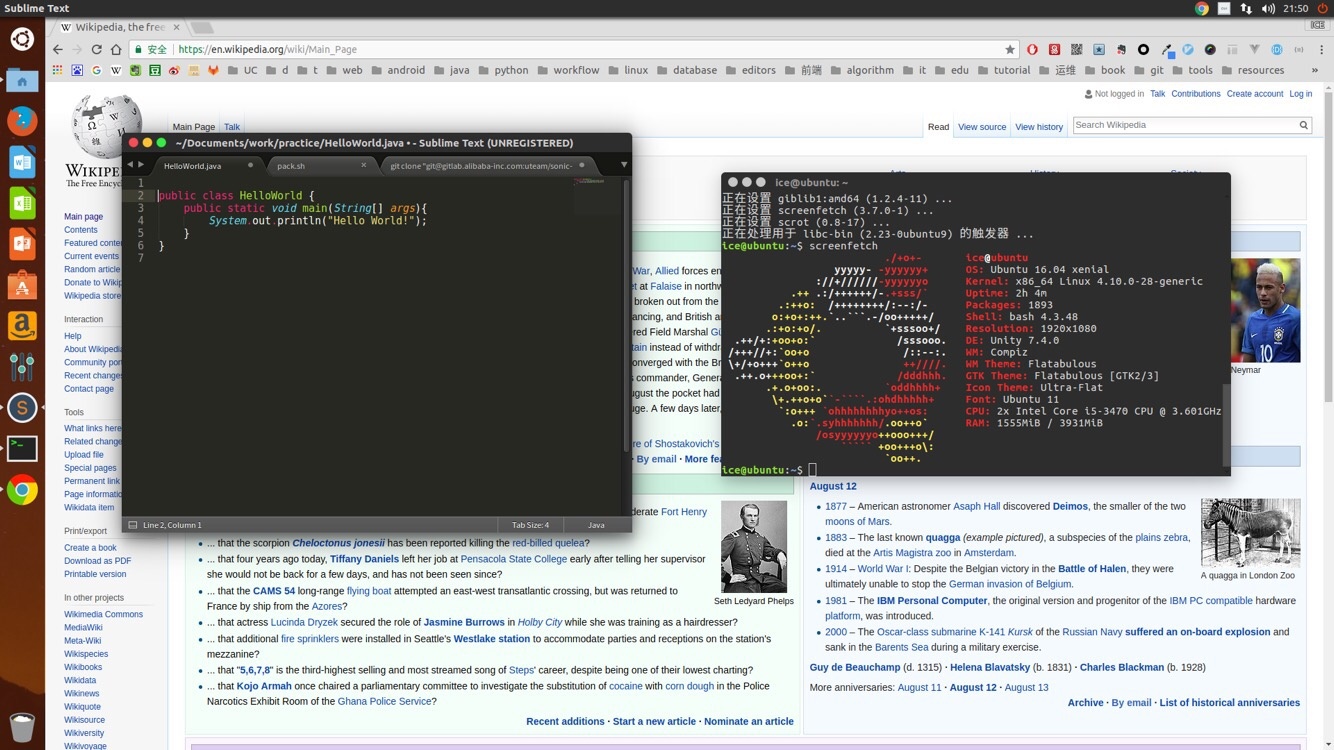Viewport: 1334px width, 750px height.
Task: Open Asaph Hall article link
Action: click(976, 506)
